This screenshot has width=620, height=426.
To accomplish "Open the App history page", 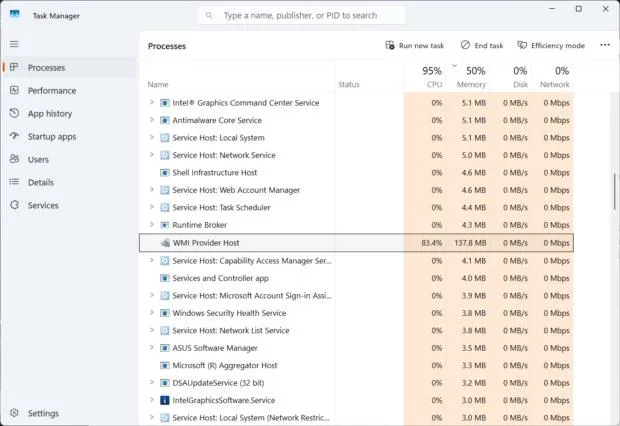I will [x=70, y=114].
